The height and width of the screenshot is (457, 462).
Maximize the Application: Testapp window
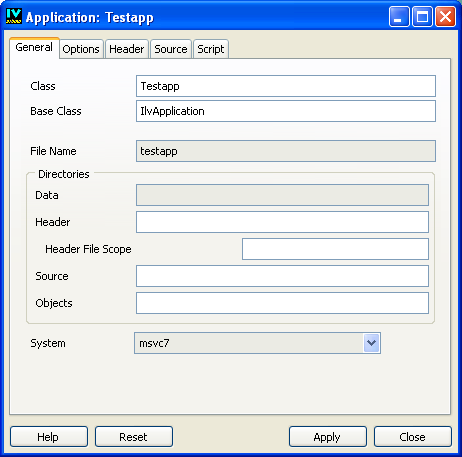tap(422, 16)
